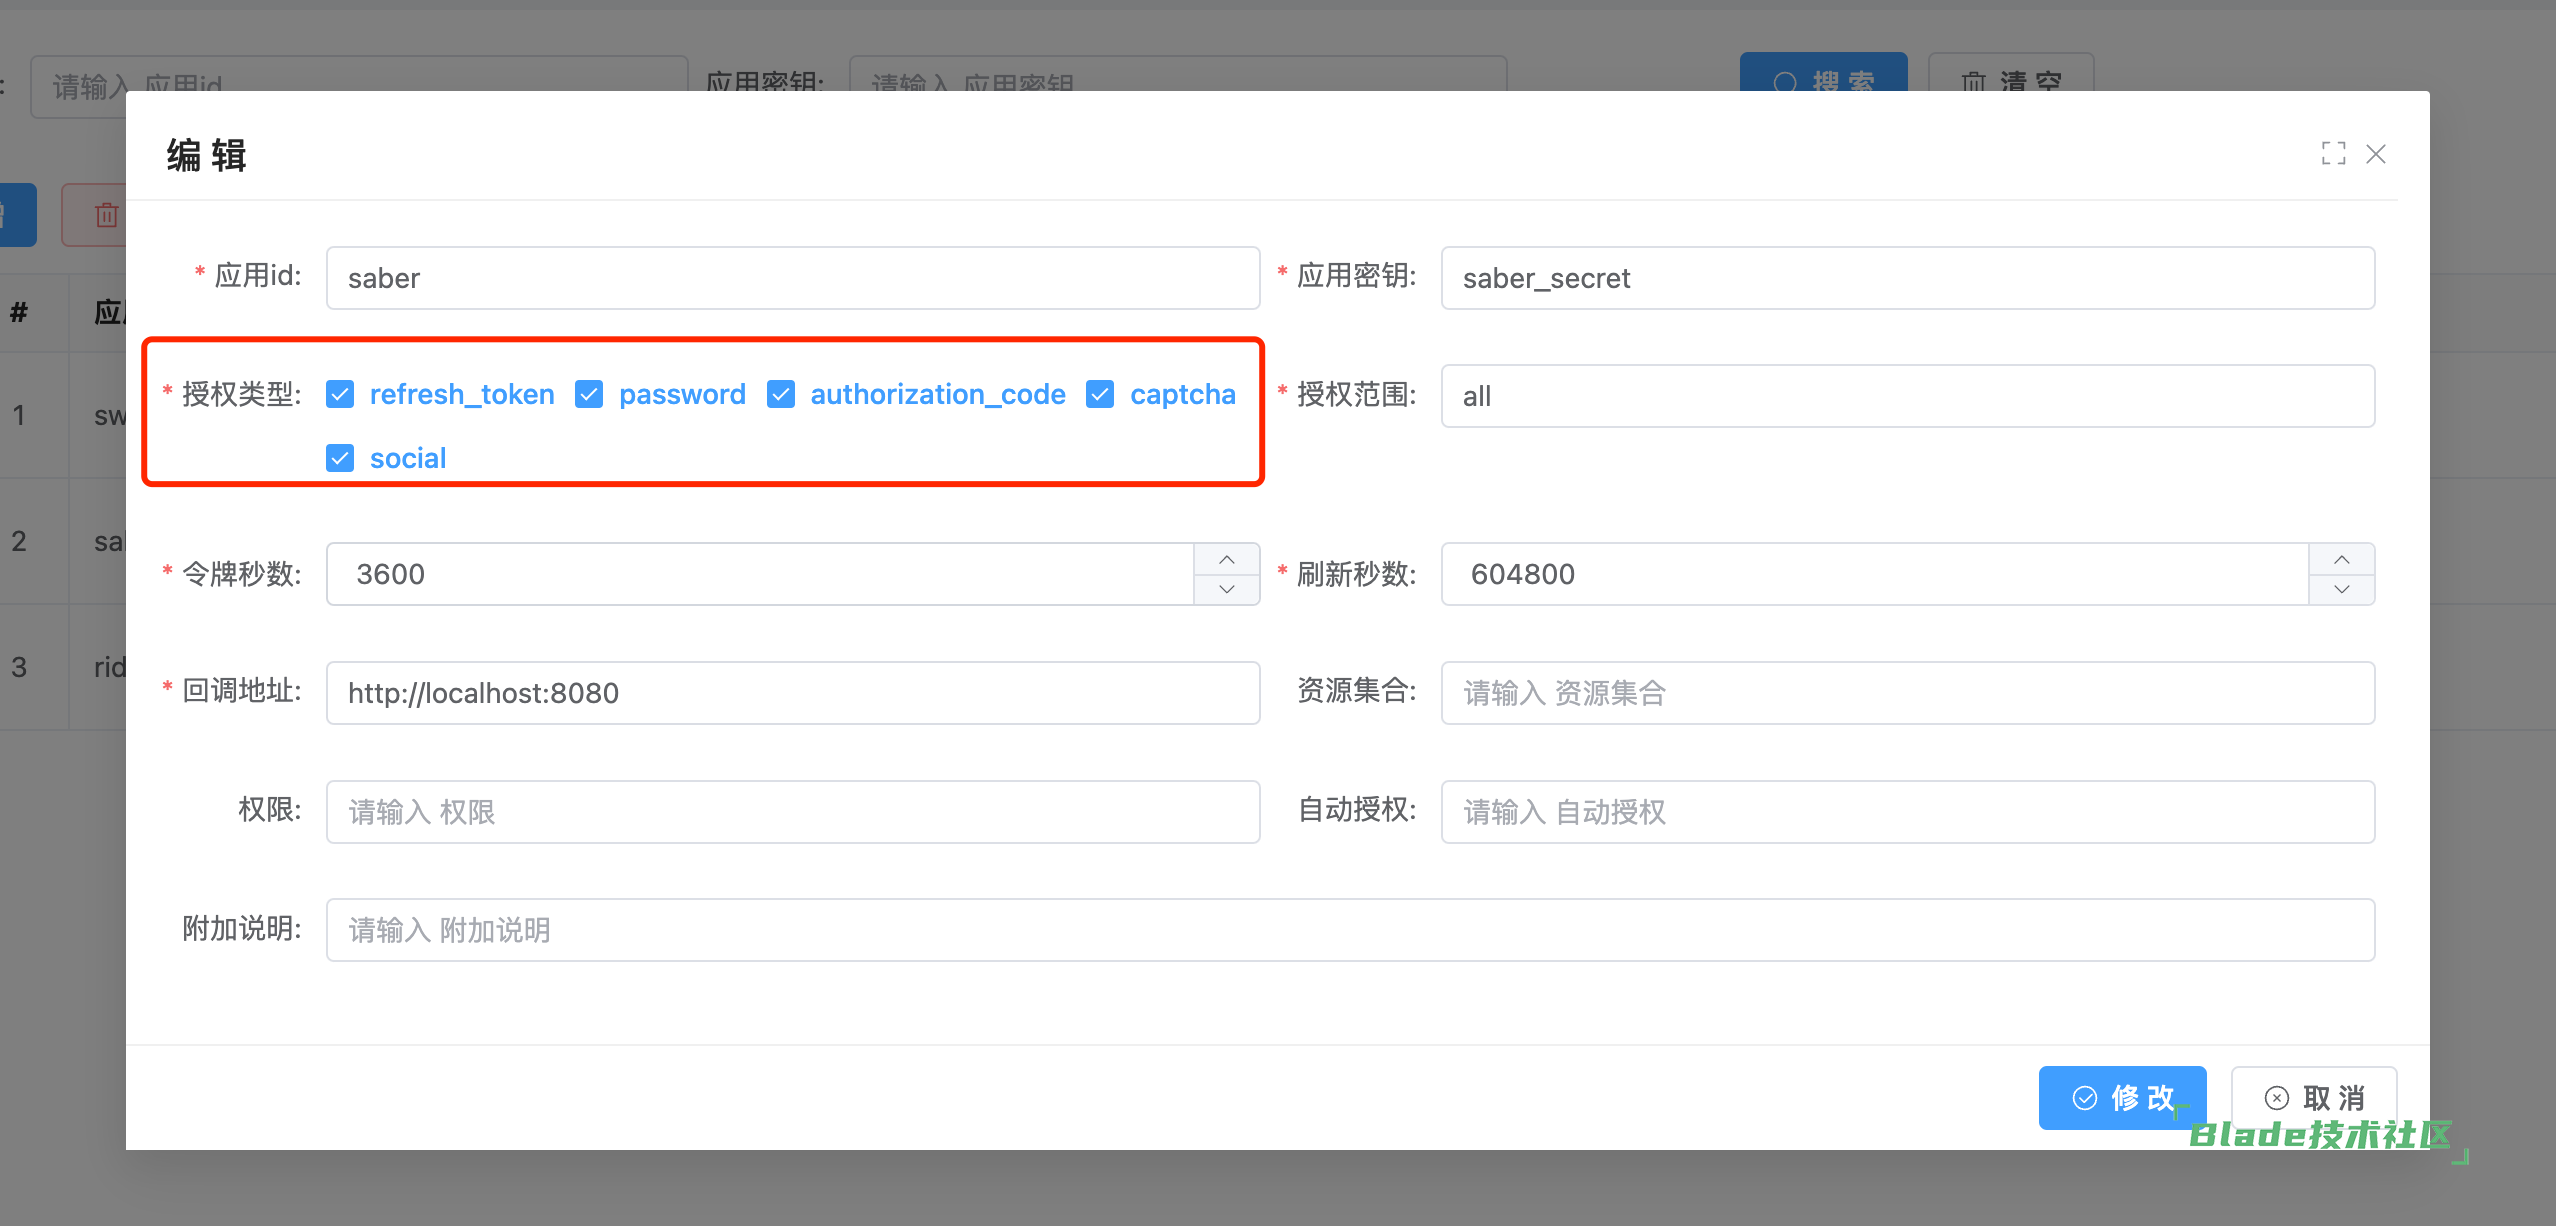Image resolution: width=2556 pixels, height=1226 pixels.
Task: Focus the empty 自动授权 input
Action: [1908, 812]
